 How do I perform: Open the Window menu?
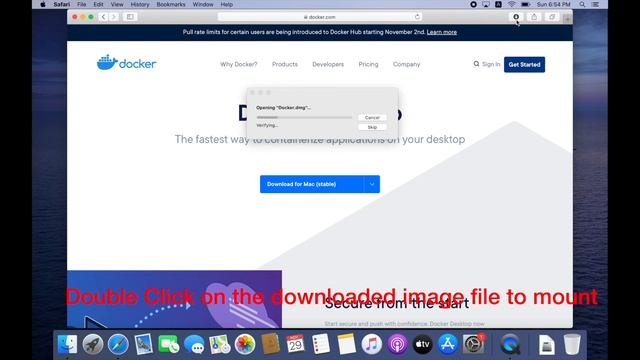click(203, 4)
